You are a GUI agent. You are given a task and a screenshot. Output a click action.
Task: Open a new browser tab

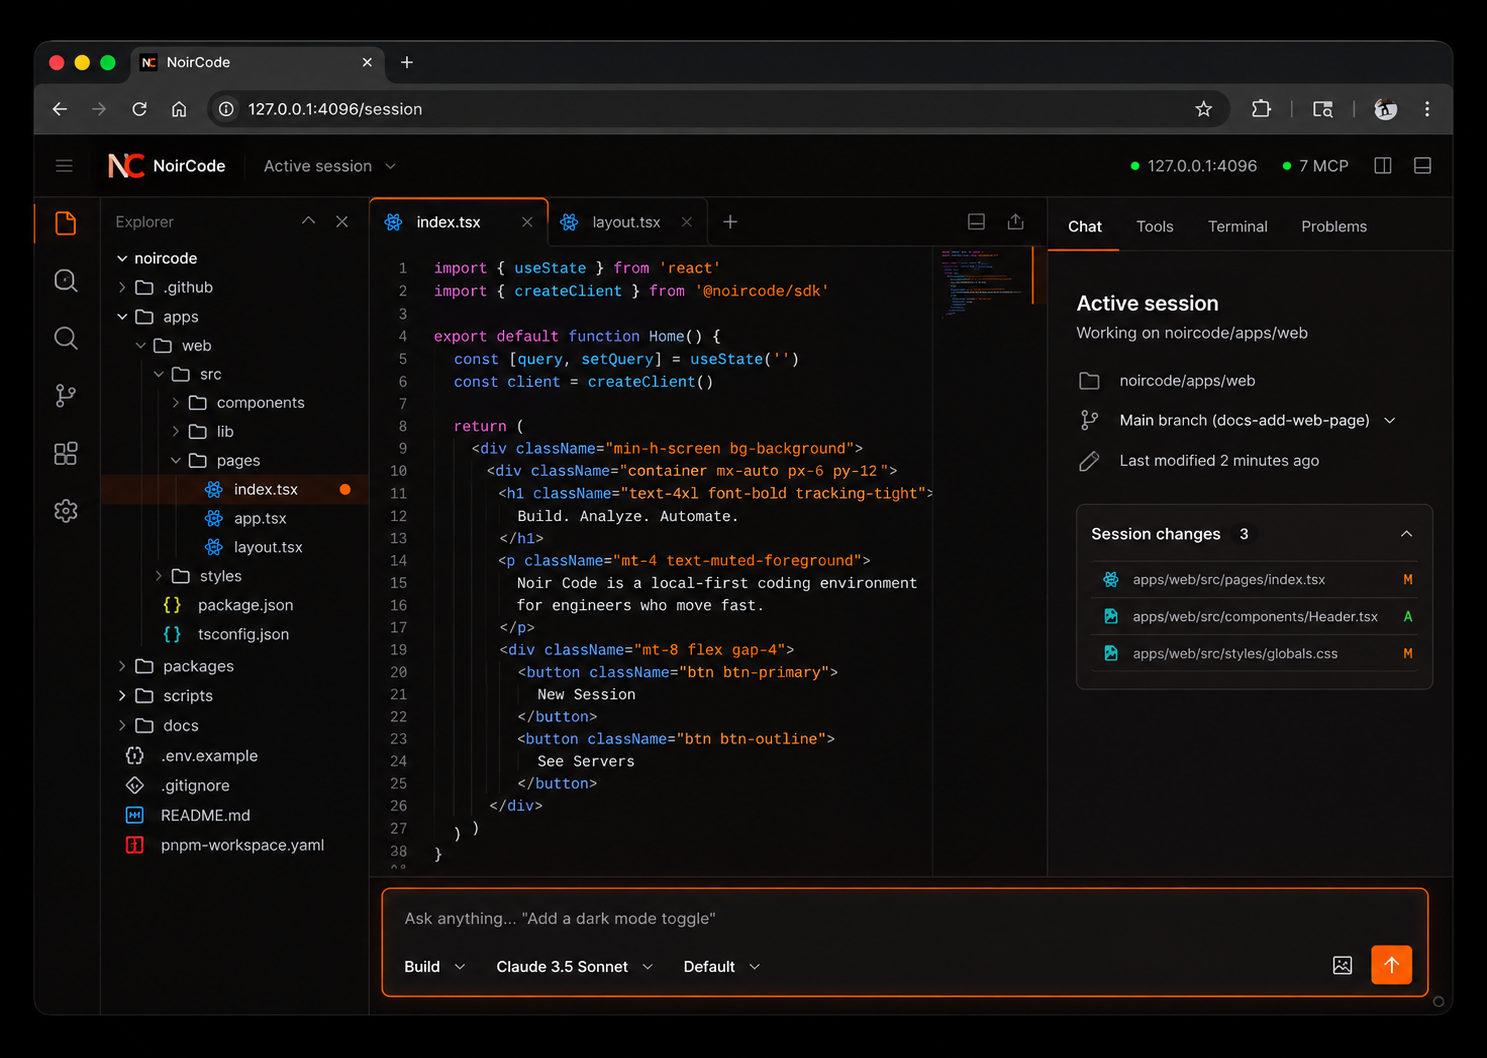(x=407, y=62)
